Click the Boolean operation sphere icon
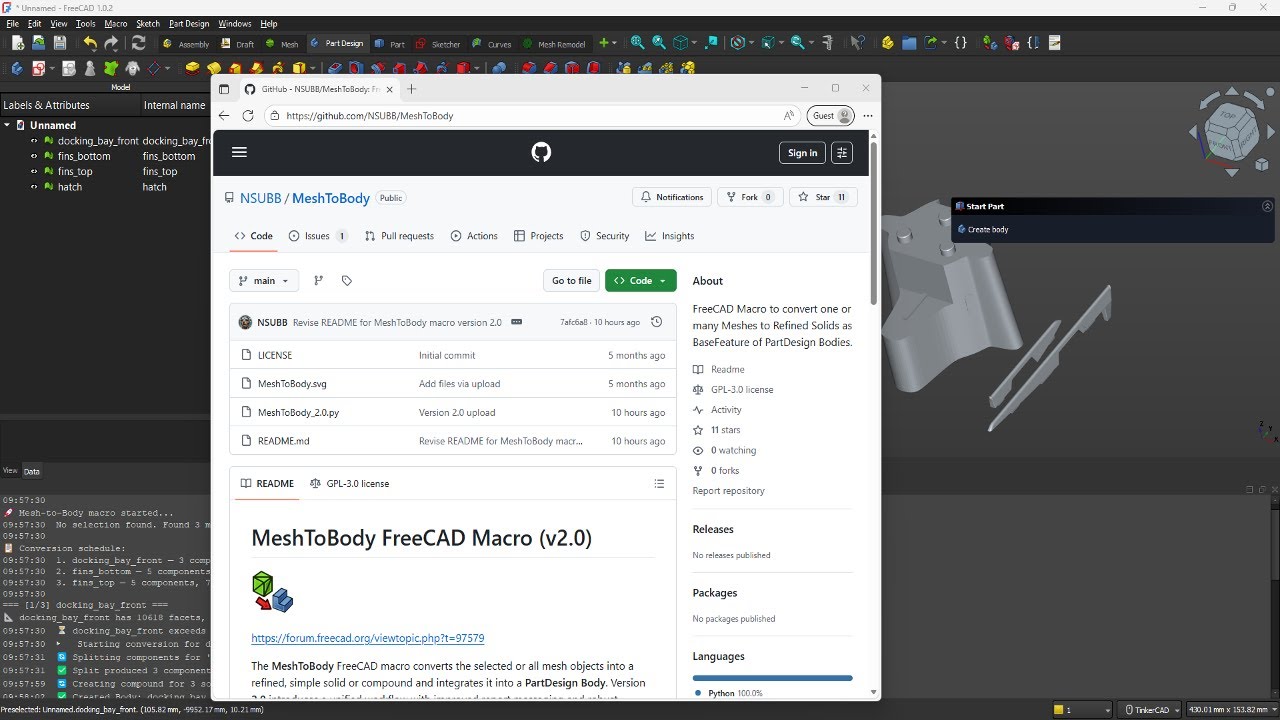This screenshot has height=720, width=1280. point(498,68)
